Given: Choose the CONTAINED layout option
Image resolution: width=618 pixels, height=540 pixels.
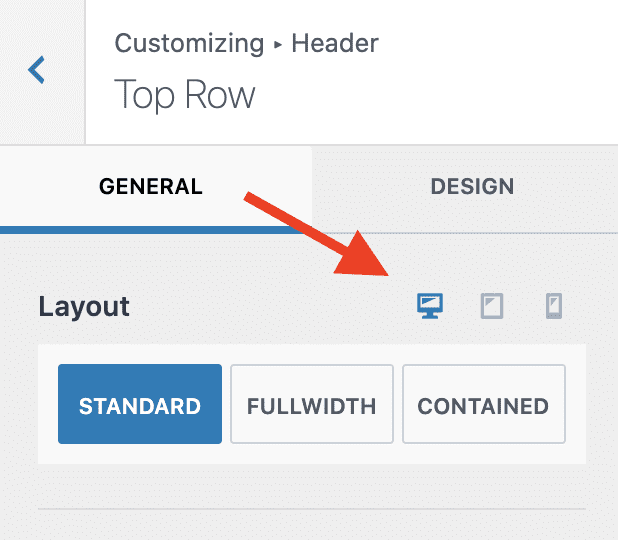Looking at the screenshot, I should tap(484, 404).
